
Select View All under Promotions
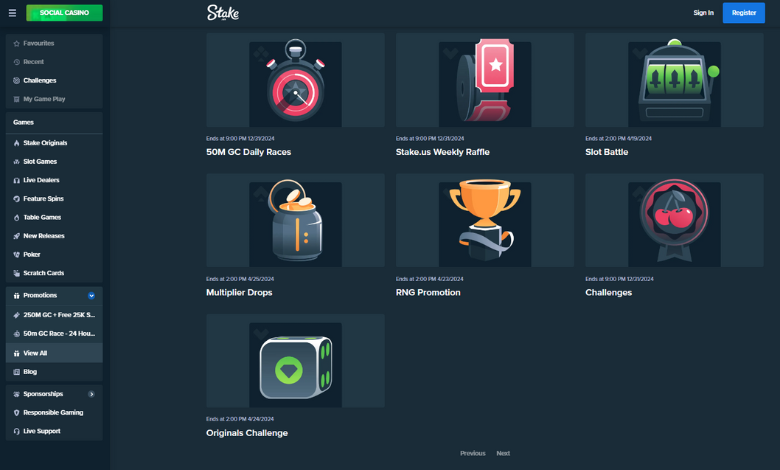pyautogui.click(x=36, y=353)
